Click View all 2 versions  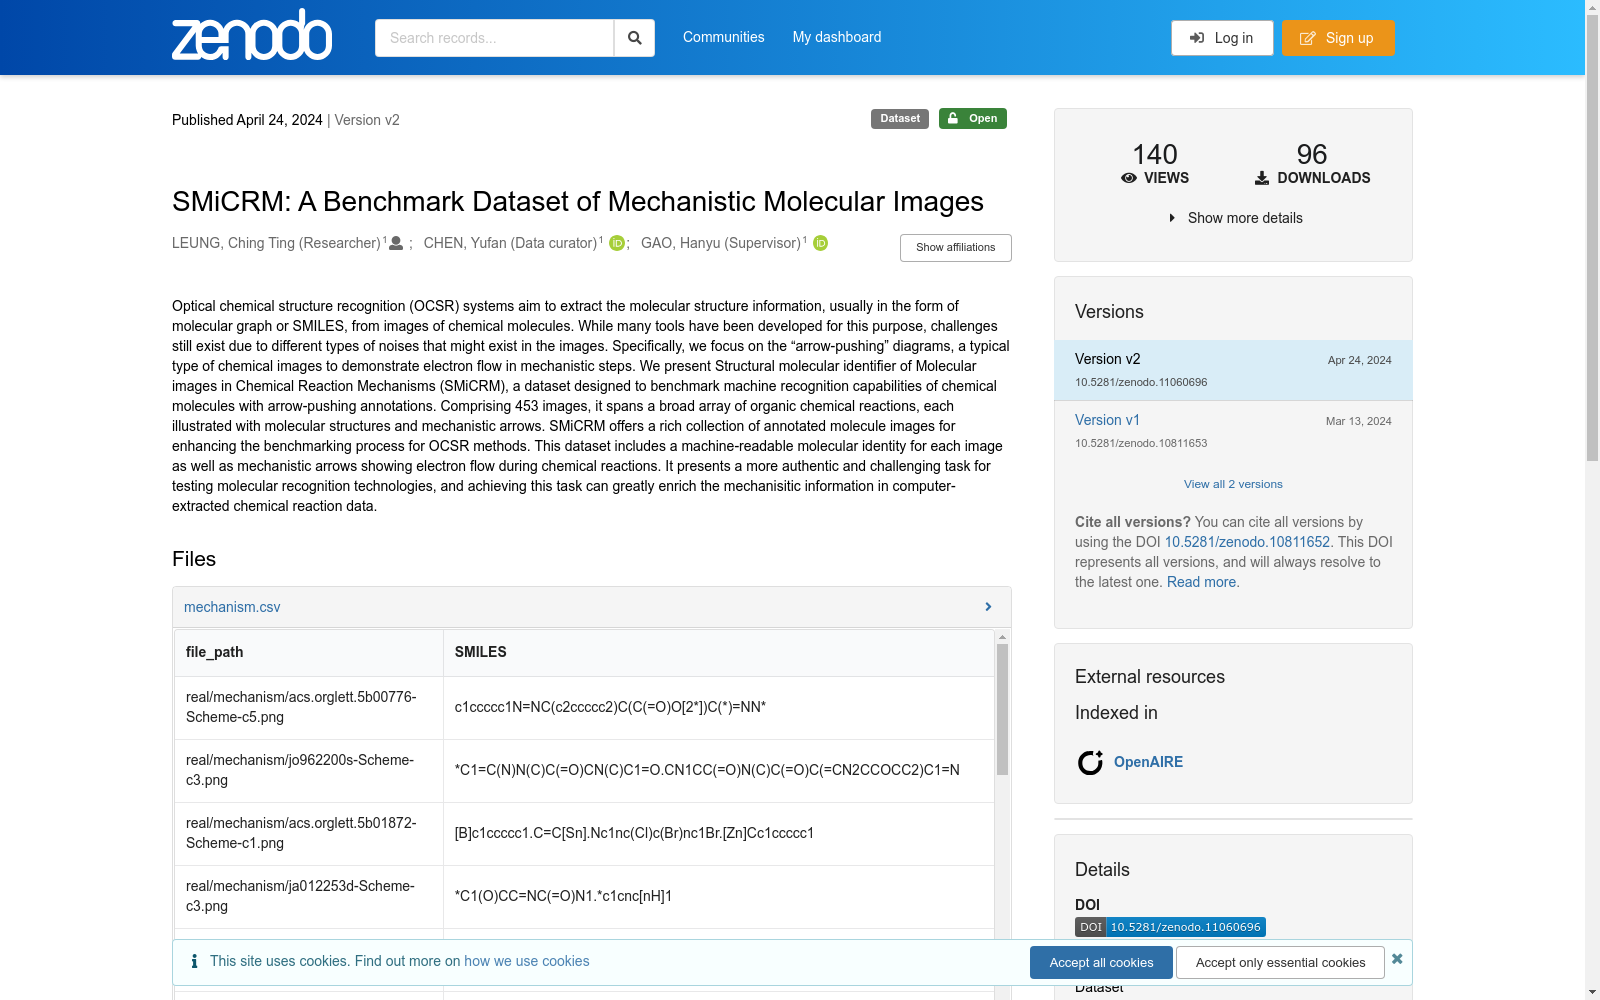point(1233,484)
